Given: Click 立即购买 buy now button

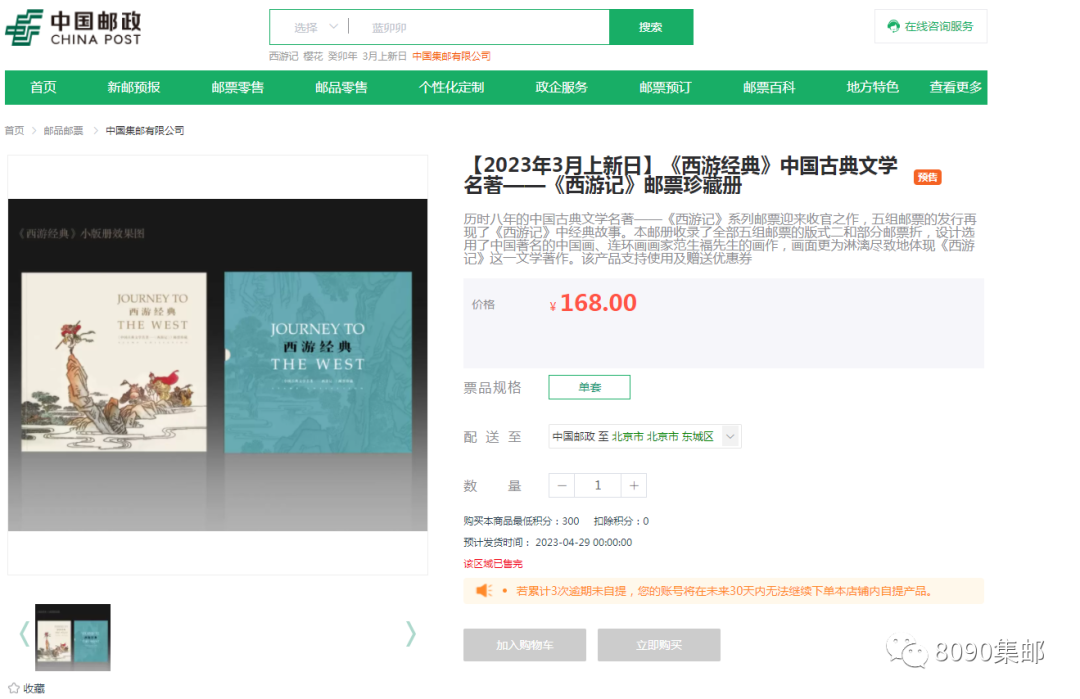Looking at the screenshot, I should click(x=659, y=645).
